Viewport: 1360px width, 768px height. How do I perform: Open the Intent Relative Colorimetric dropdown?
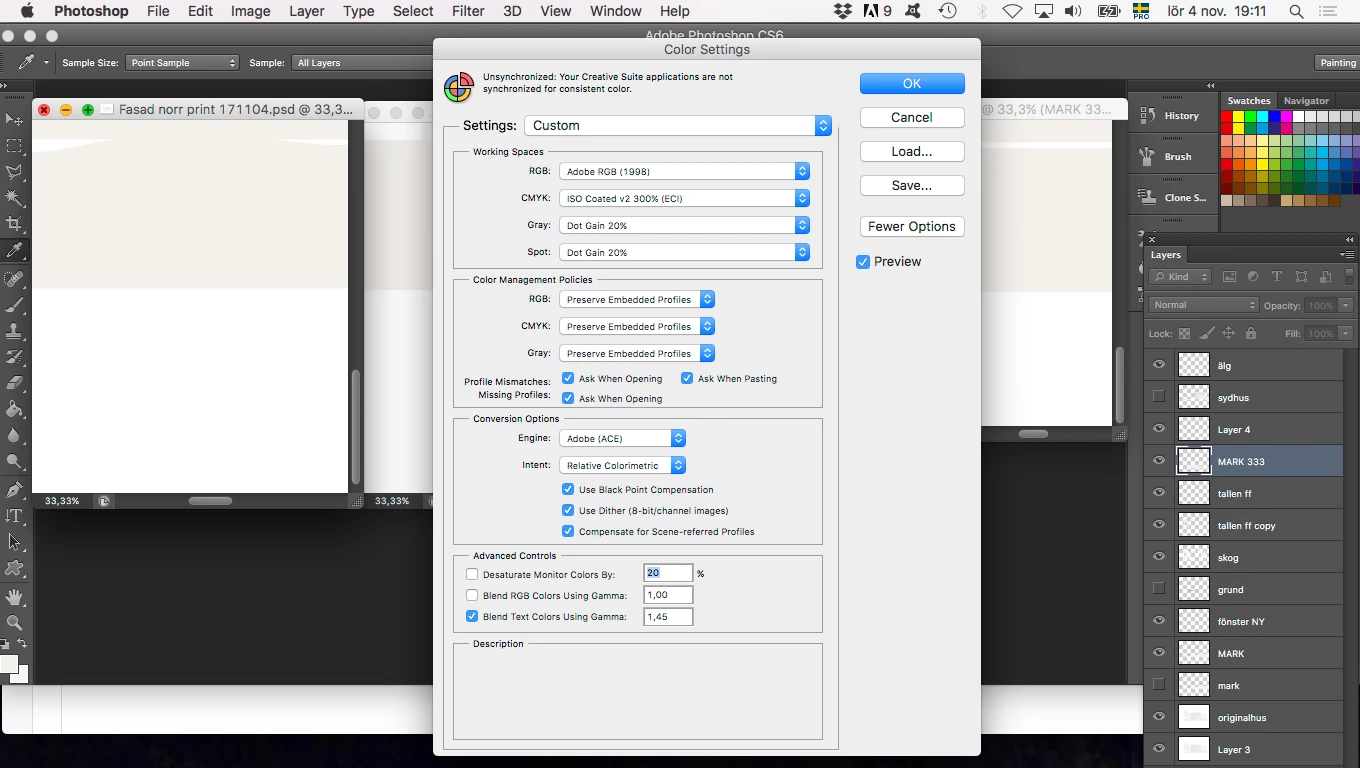tap(622, 465)
